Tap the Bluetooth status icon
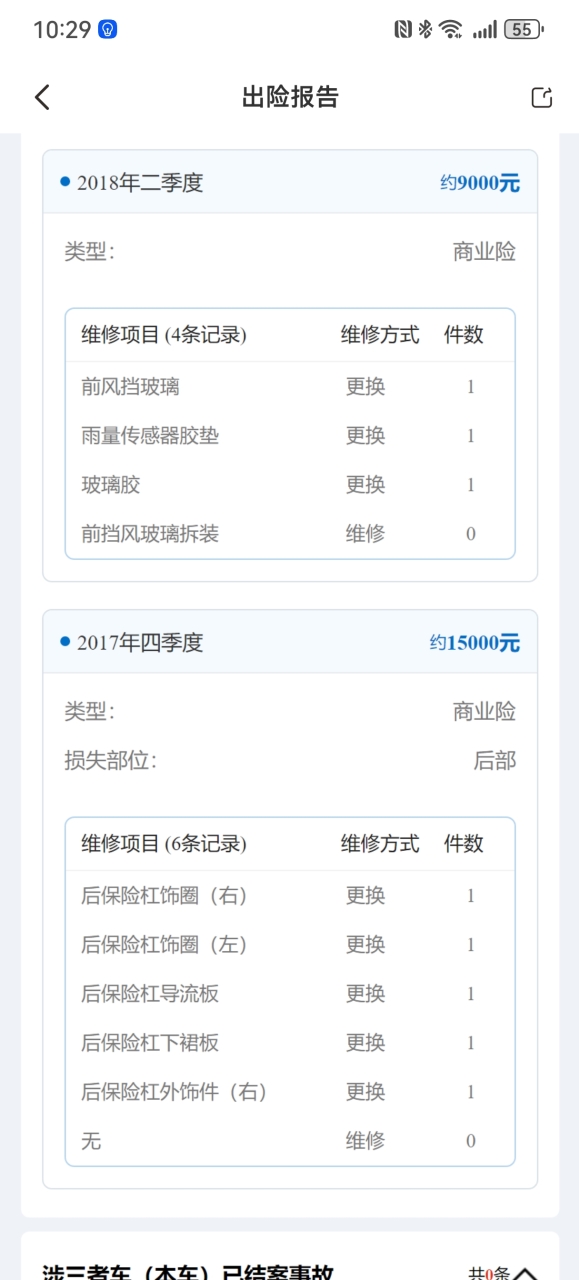Image resolution: width=579 pixels, height=1280 pixels. [425, 30]
